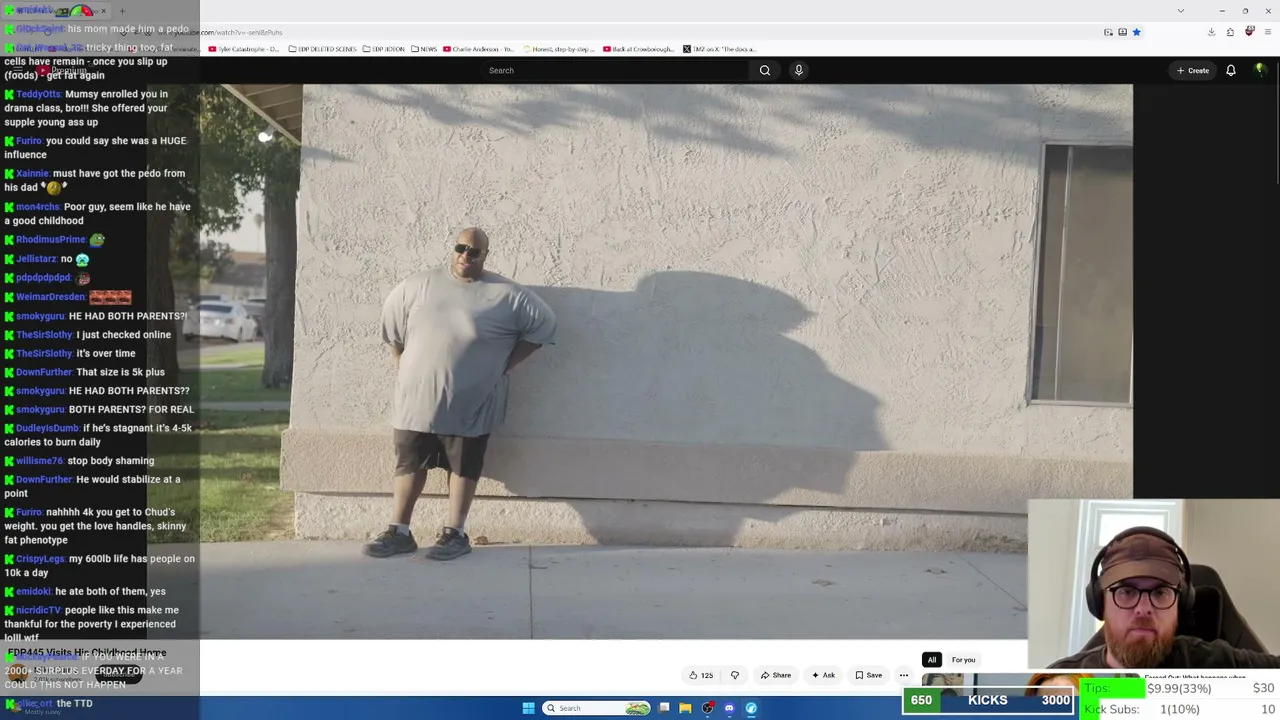1280x720 pixels.
Task: Share the video
Action: 776,675
